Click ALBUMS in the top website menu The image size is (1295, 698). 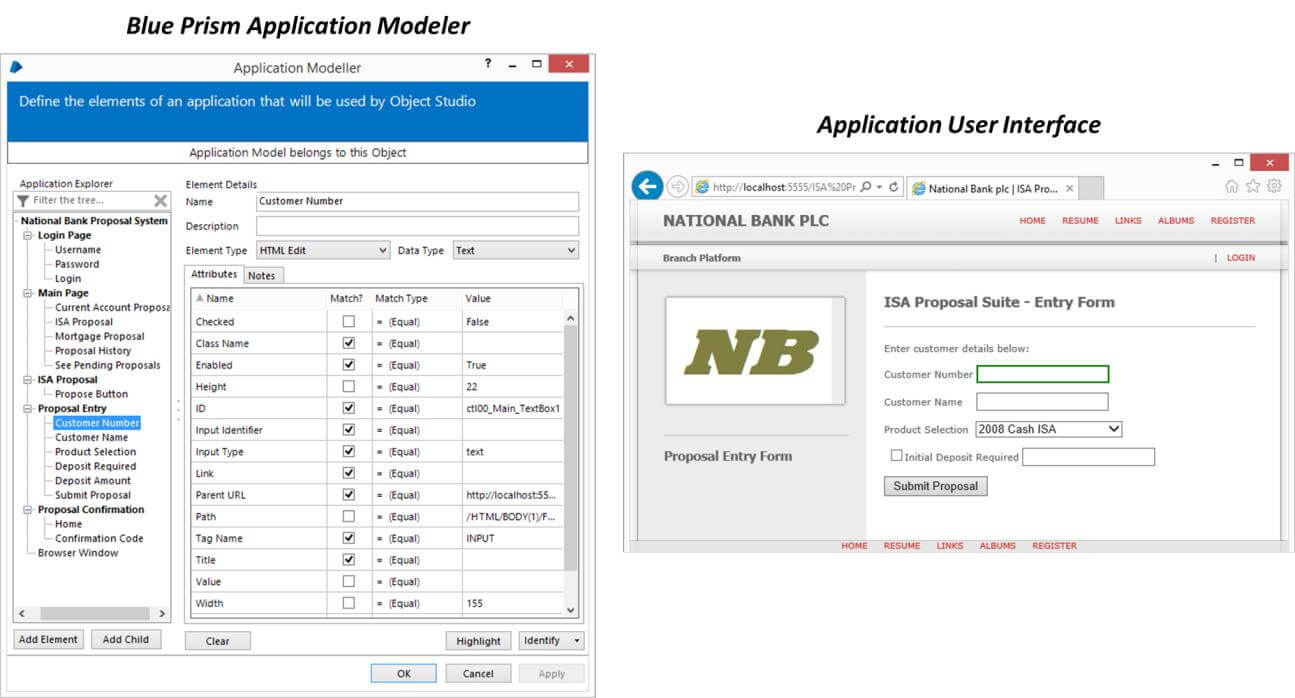tap(1176, 221)
